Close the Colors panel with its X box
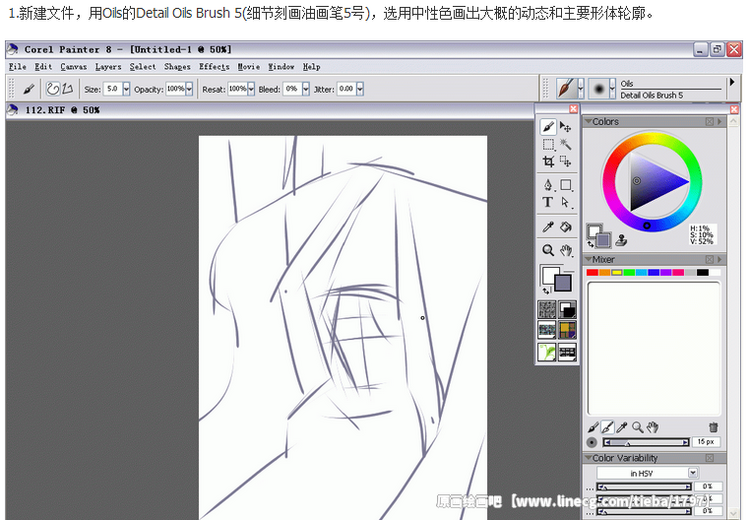Image resolution: width=750 pixels, height=520 pixels. point(709,122)
